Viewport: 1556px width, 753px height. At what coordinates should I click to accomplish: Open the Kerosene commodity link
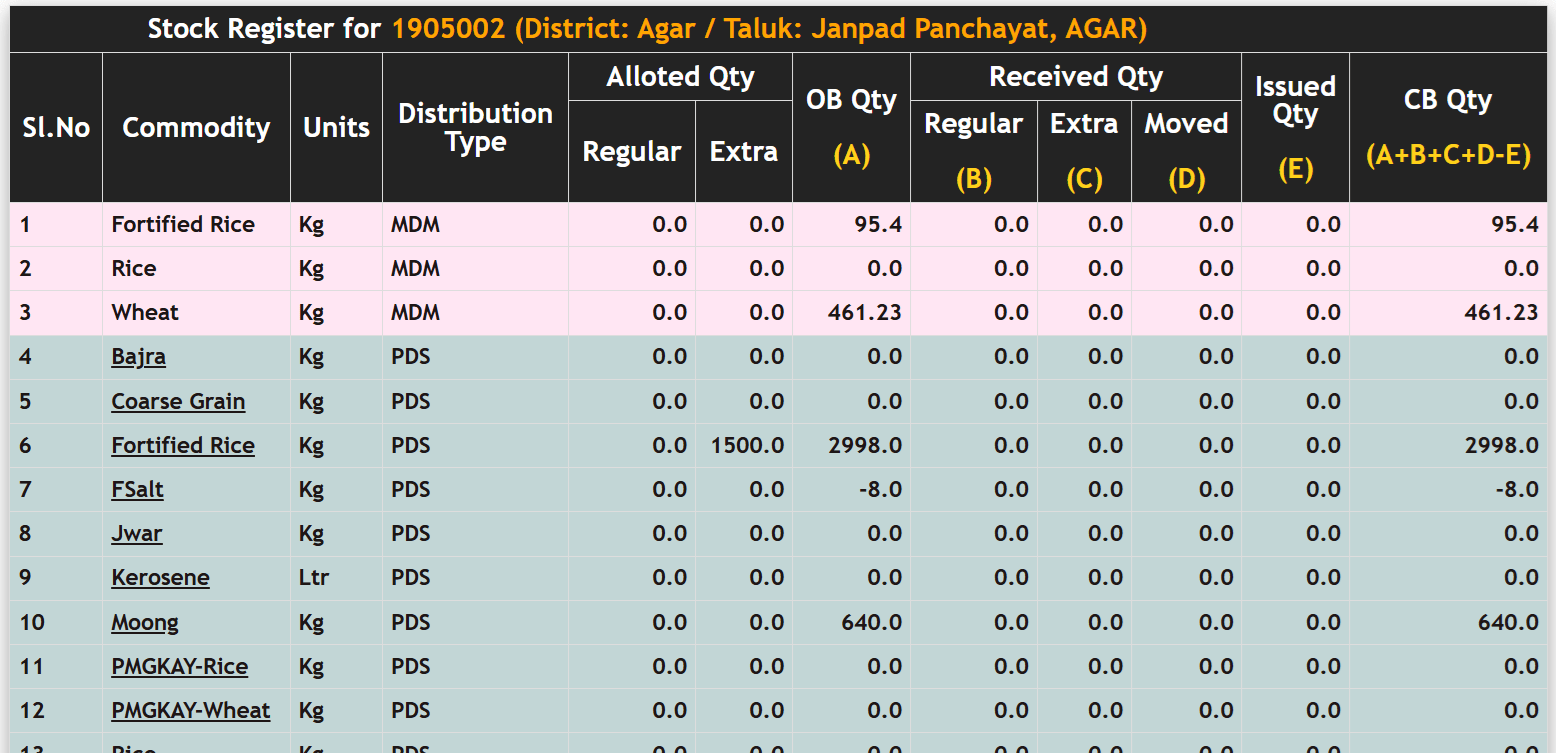160,577
